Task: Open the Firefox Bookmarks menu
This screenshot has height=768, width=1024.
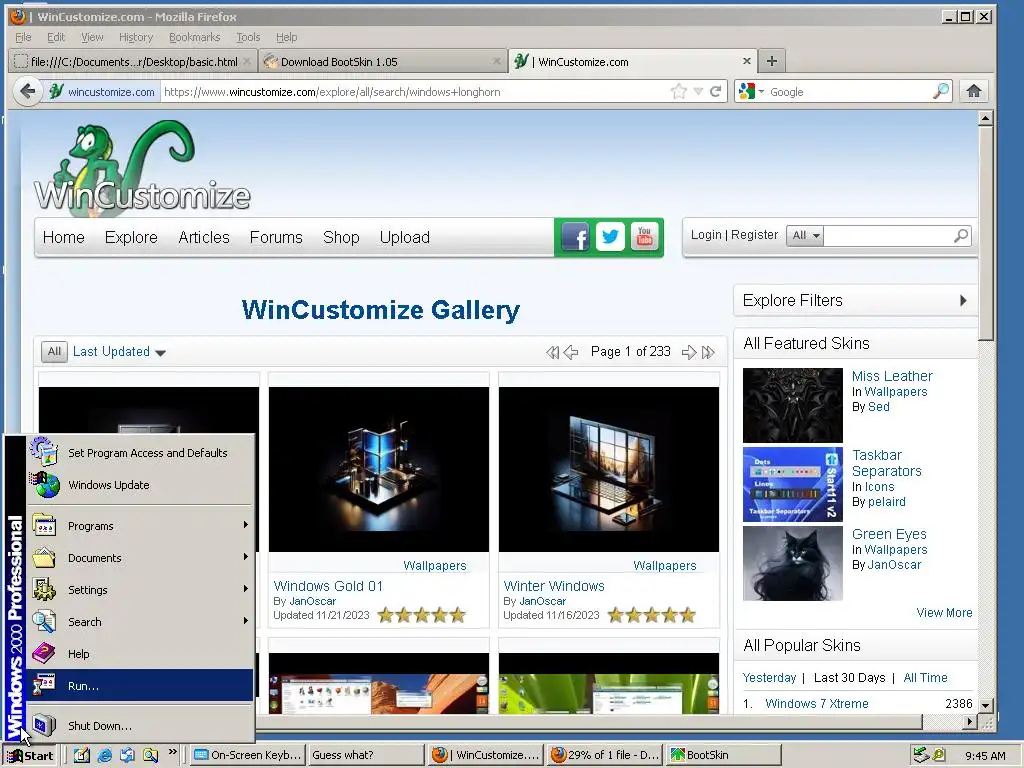Action: pos(195,37)
